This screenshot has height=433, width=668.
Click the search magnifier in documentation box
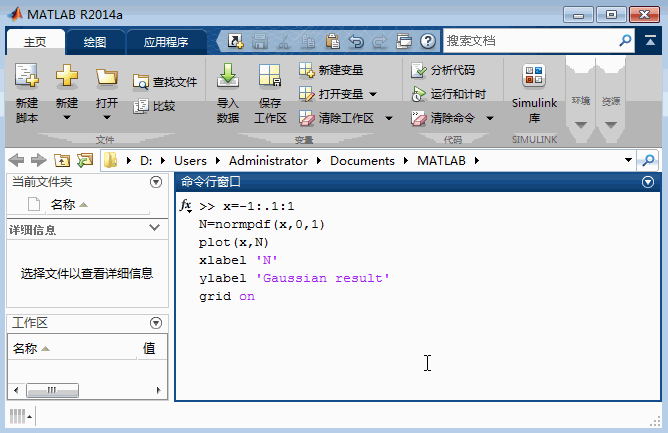pos(625,41)
